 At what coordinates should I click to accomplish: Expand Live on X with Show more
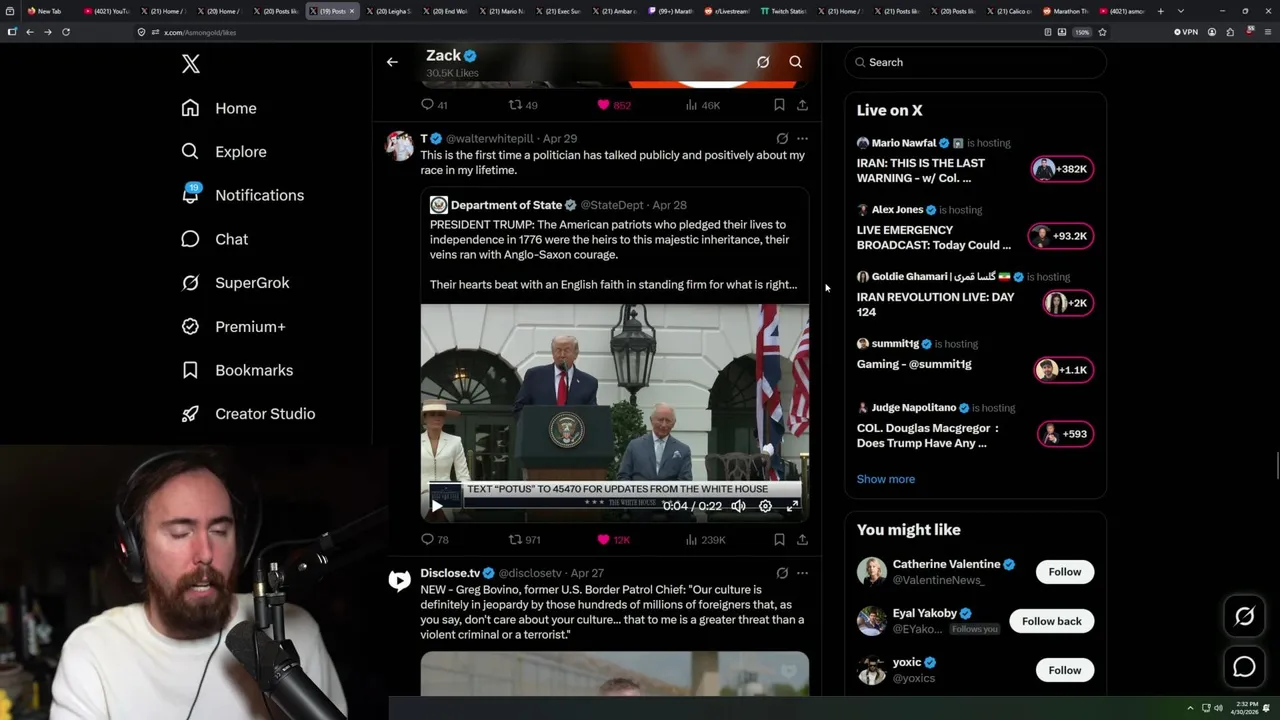(886, 479)
